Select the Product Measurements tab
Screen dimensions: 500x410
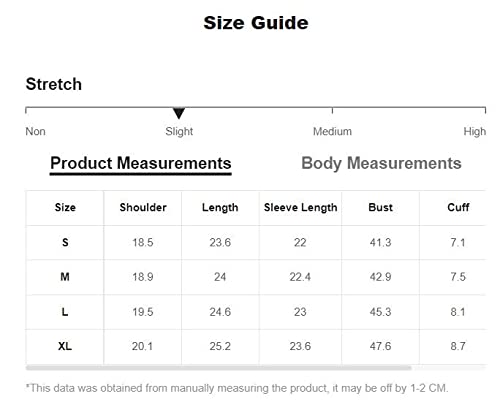141,164
